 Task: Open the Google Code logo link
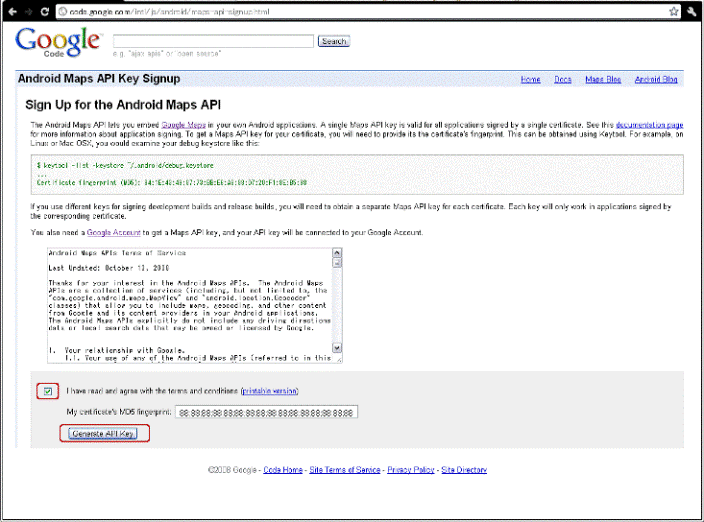(x=57, y=42)
